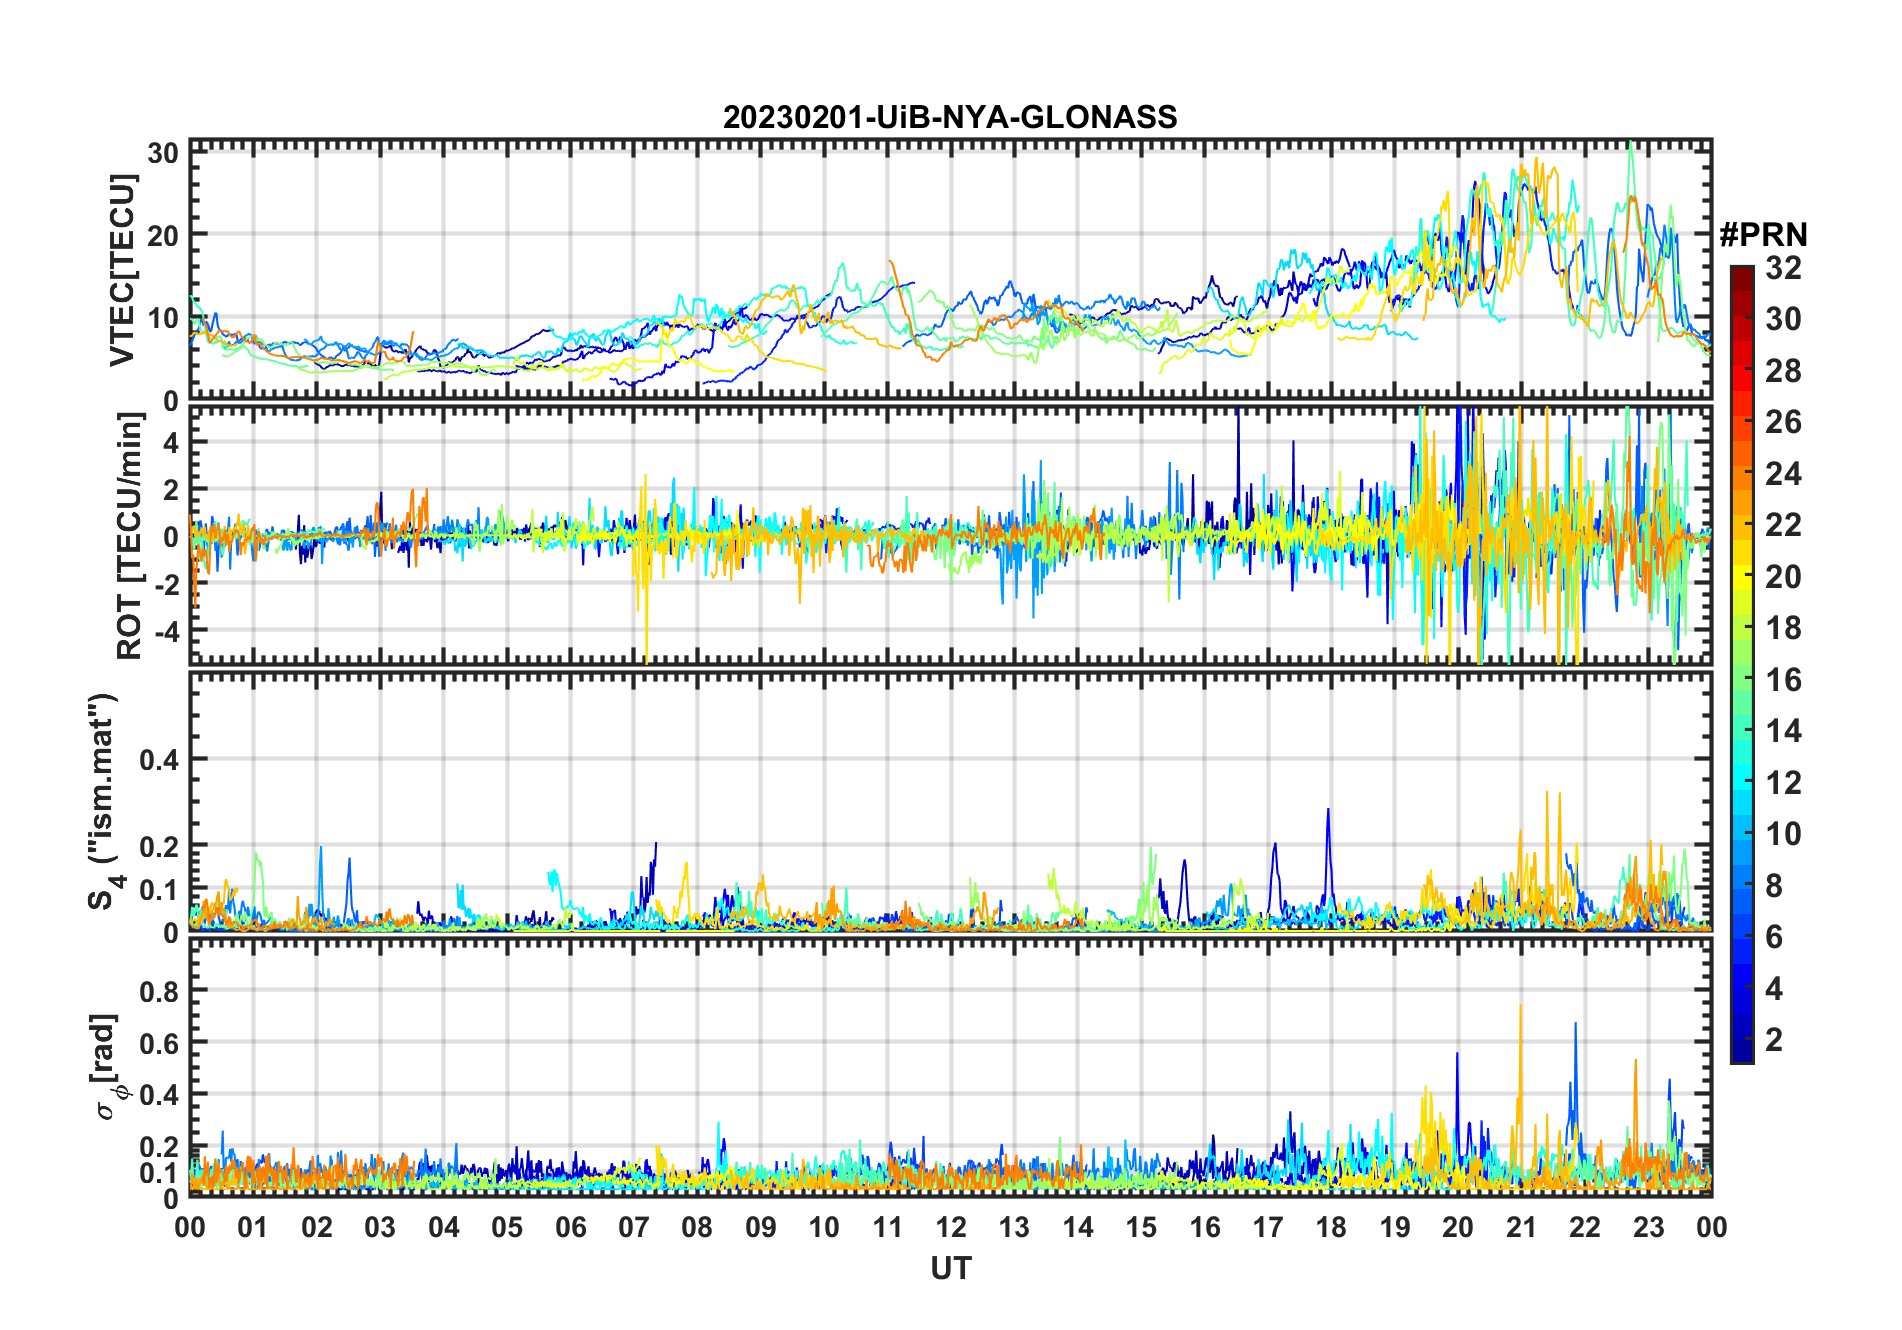Click colorbar tick label 14

point(1783,731)
